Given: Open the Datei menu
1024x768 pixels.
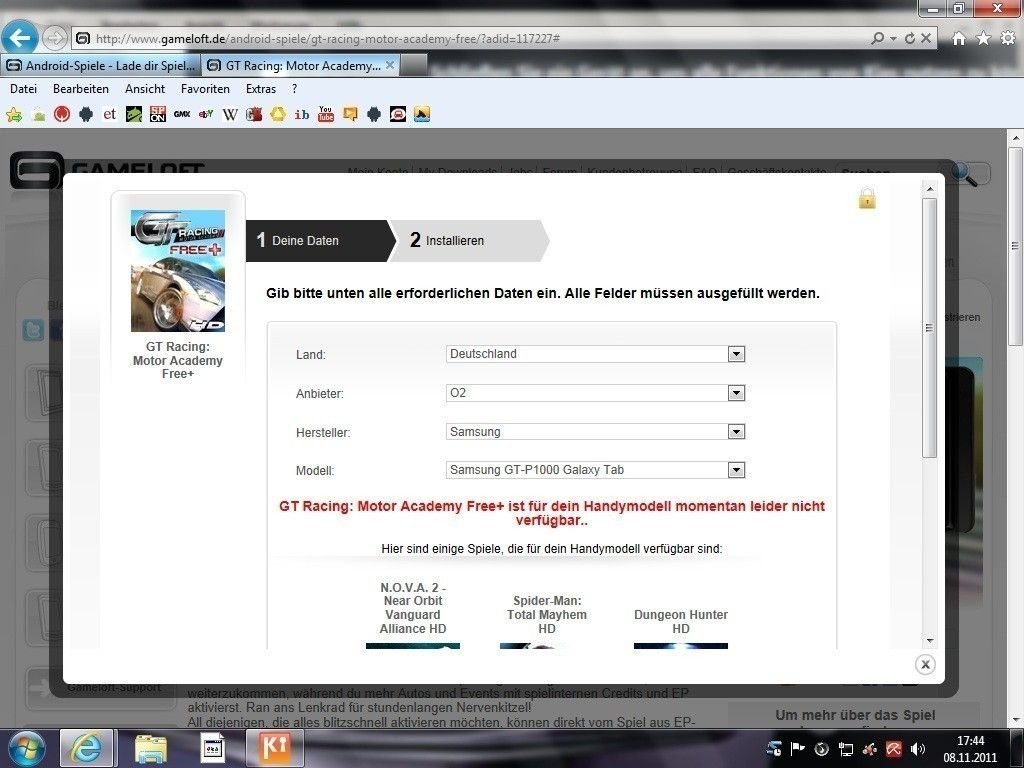Looking at the screenshot, I should [x=24, y=89].
